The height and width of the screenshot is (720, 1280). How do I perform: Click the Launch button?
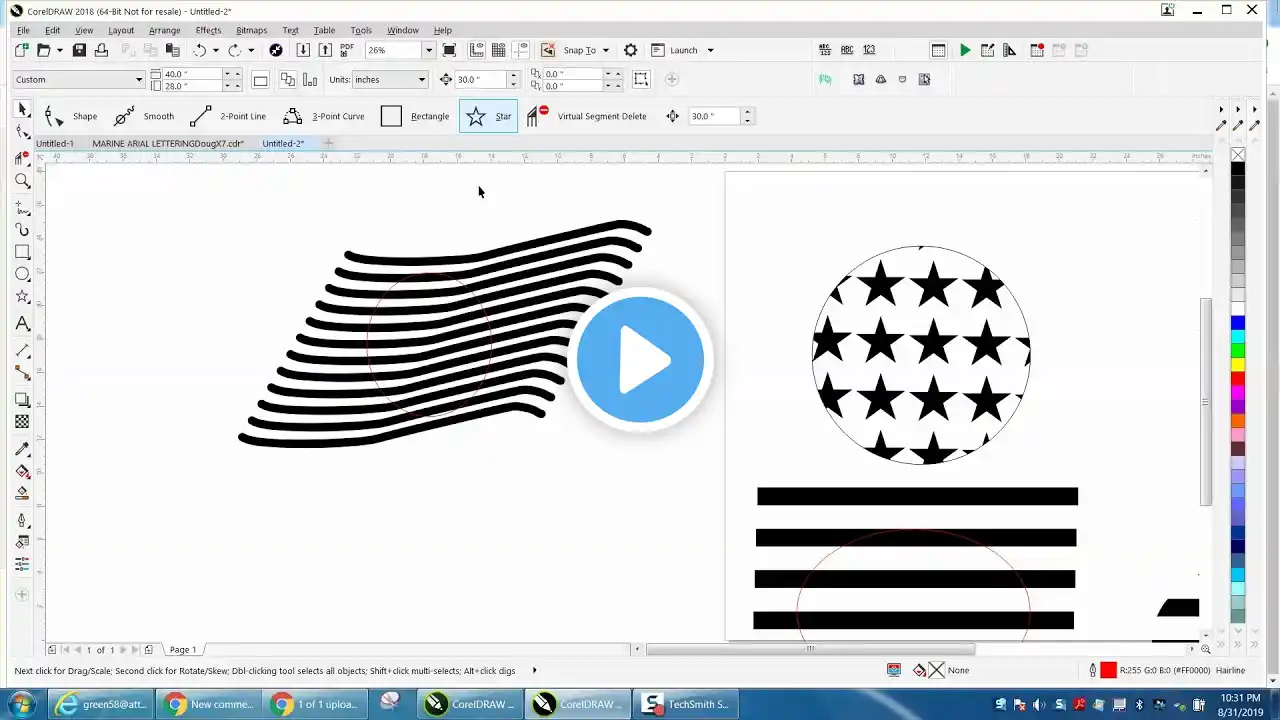point(683,50)
